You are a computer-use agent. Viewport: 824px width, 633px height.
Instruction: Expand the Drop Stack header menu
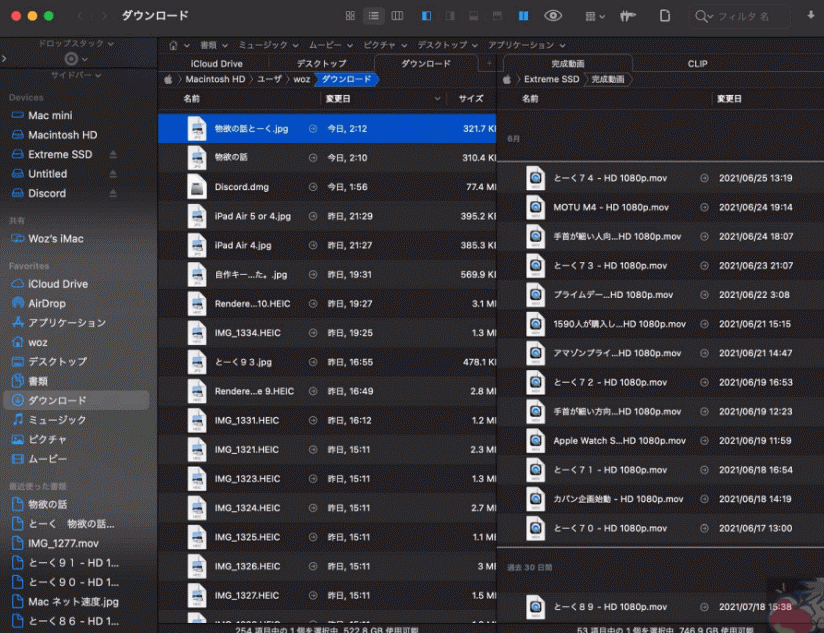pos(76,44)
